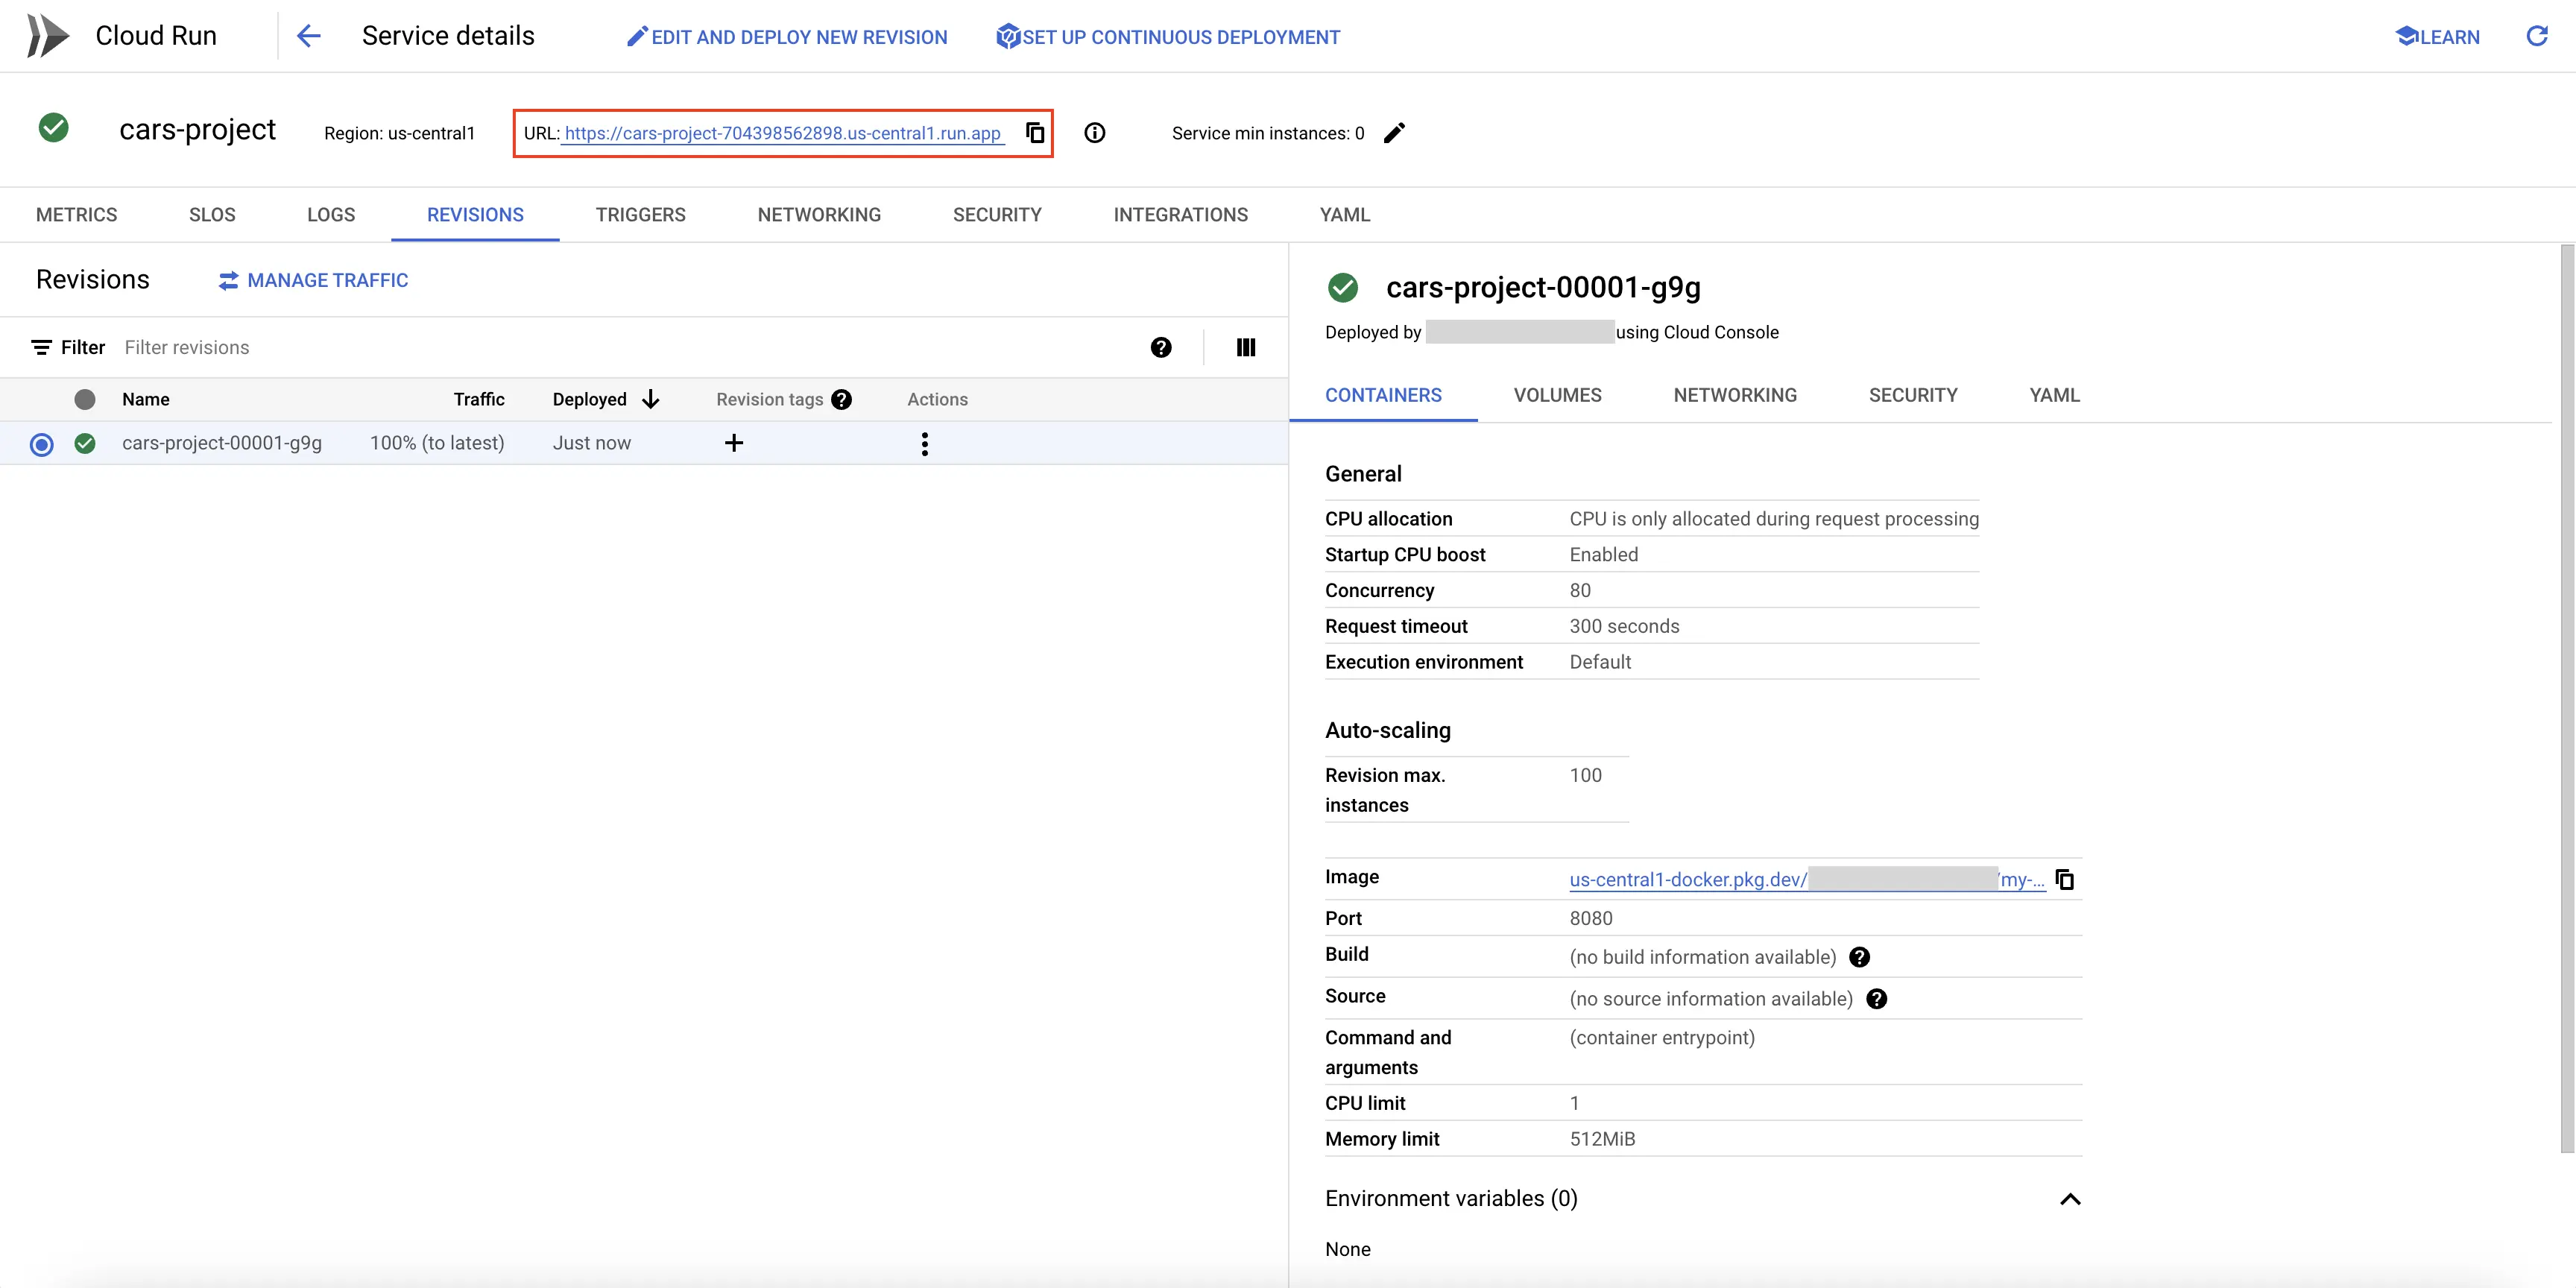2576x1288 pixels.
Task: Open filter help question mark icon
Action: point(1161,347)
